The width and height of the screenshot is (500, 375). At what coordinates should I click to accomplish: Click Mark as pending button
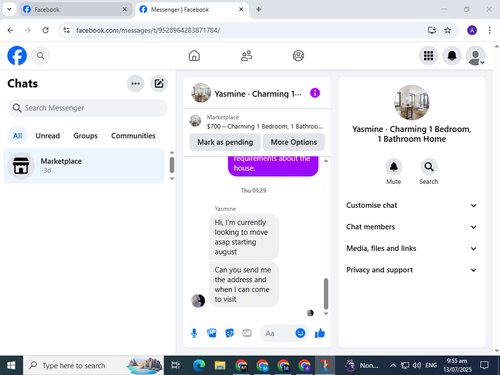pos(225,142)
